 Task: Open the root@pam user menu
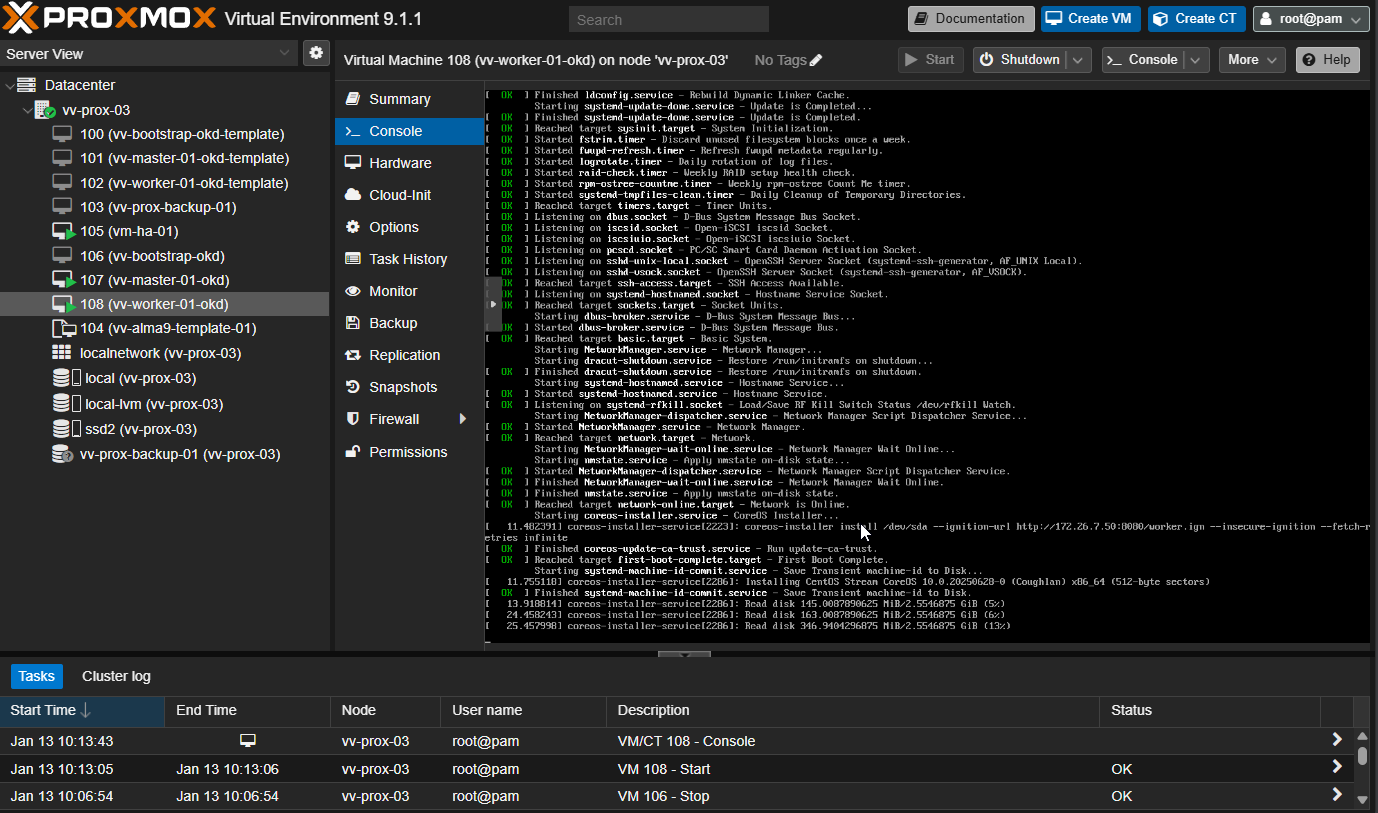(x=1310, y=19)
